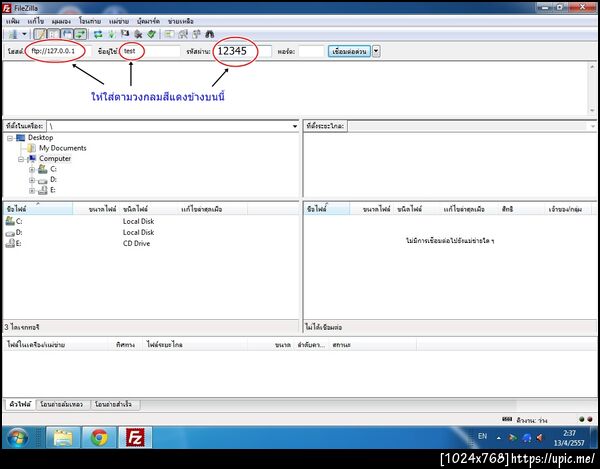This screenshot has width=600, height=469.
Task: Click the Cancel current operation icon
Action: click(125, 34)
